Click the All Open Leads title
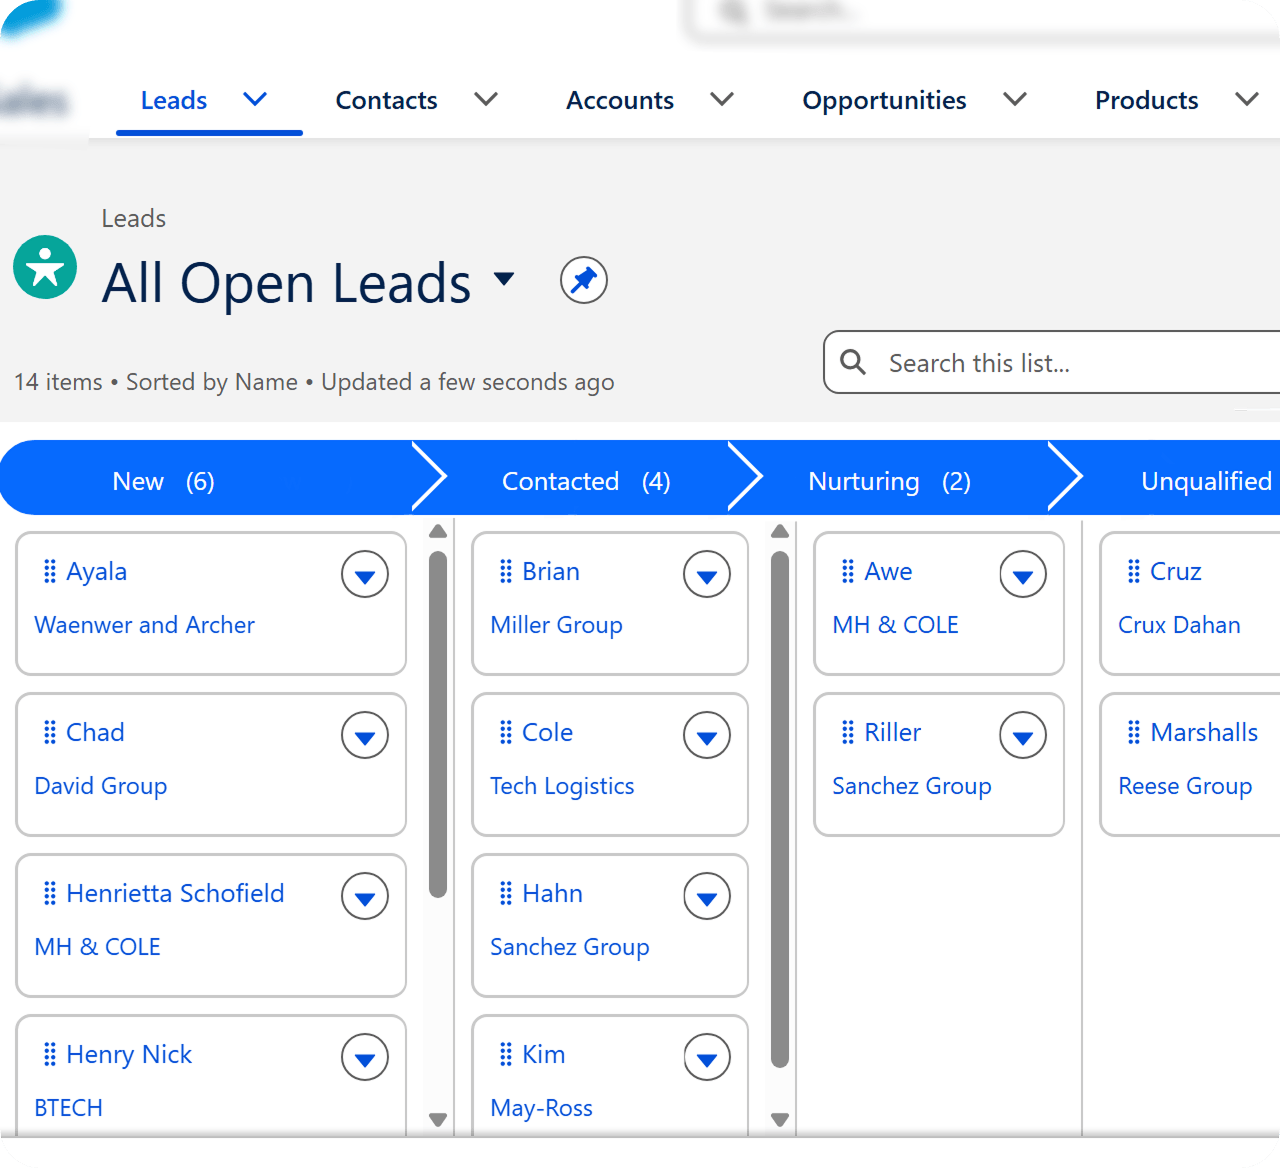This screenshot has width=1280, height=1168. click(286, 283)
